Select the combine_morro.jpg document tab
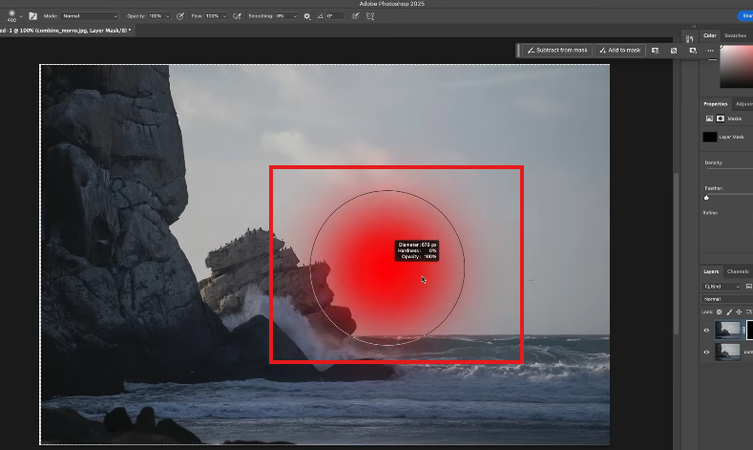Viewport: 753px width, 450px height. 66,30
